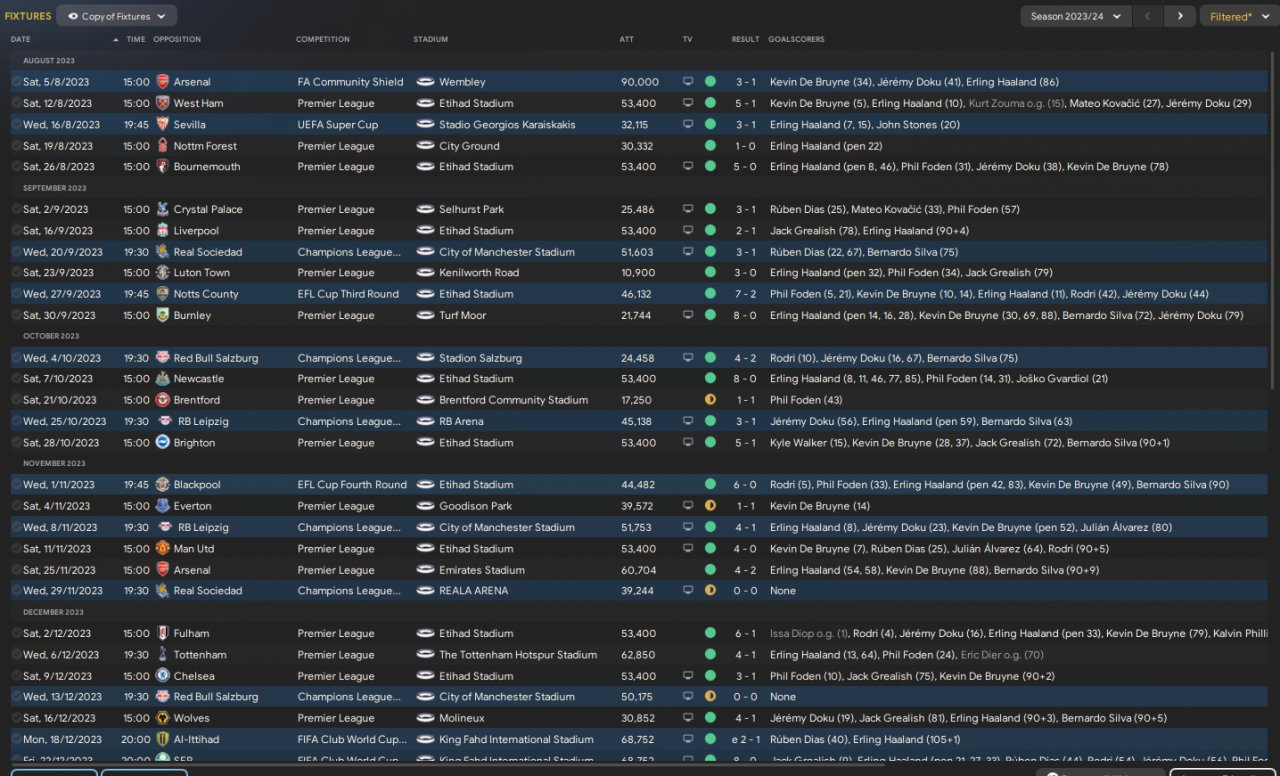Screen dimensions: 1280x776
Task: Sort by the Competition column header
Action: tap(323, 40)
